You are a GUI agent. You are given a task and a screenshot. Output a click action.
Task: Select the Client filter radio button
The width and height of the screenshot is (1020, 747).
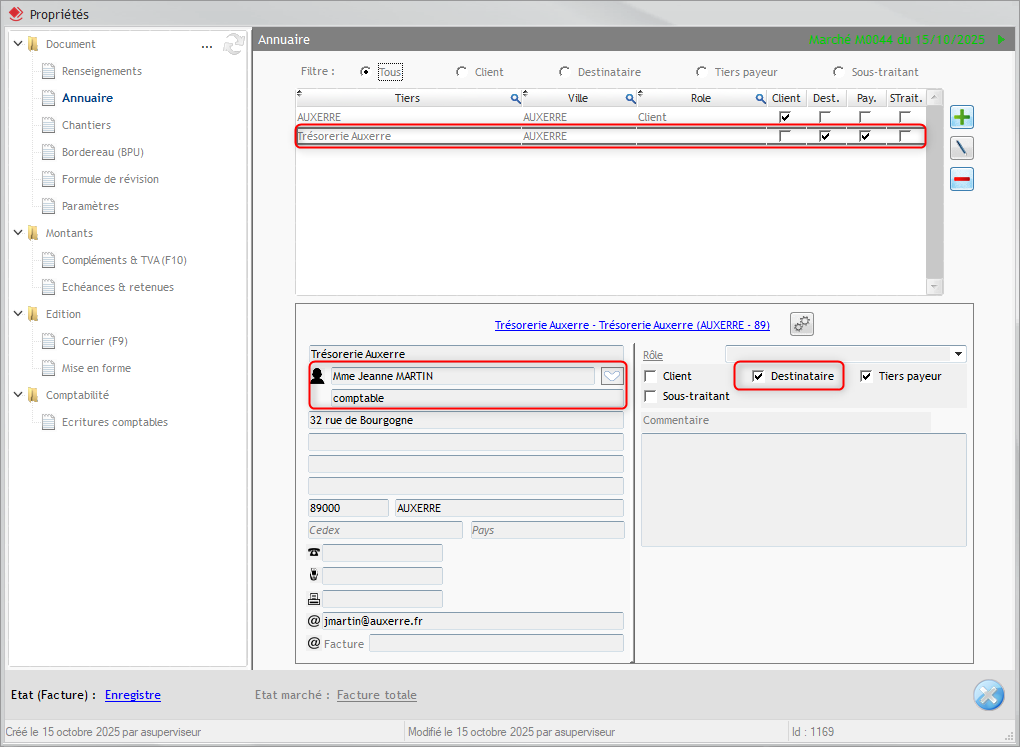461,72
